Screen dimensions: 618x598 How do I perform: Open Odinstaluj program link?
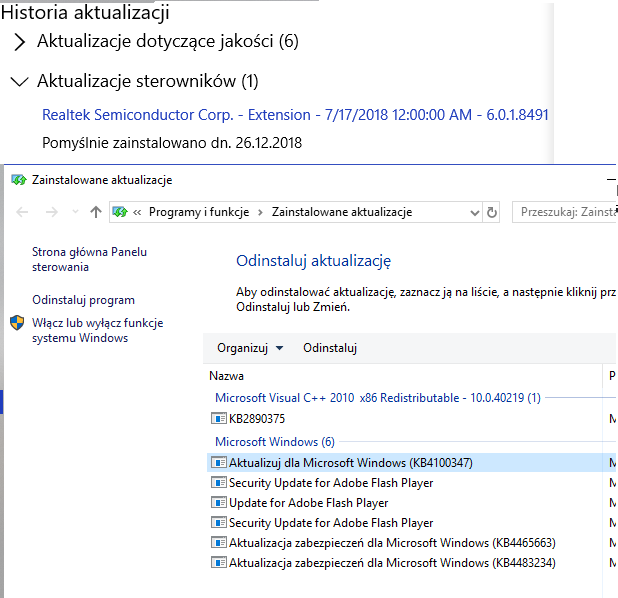click(x=84, y=300)
